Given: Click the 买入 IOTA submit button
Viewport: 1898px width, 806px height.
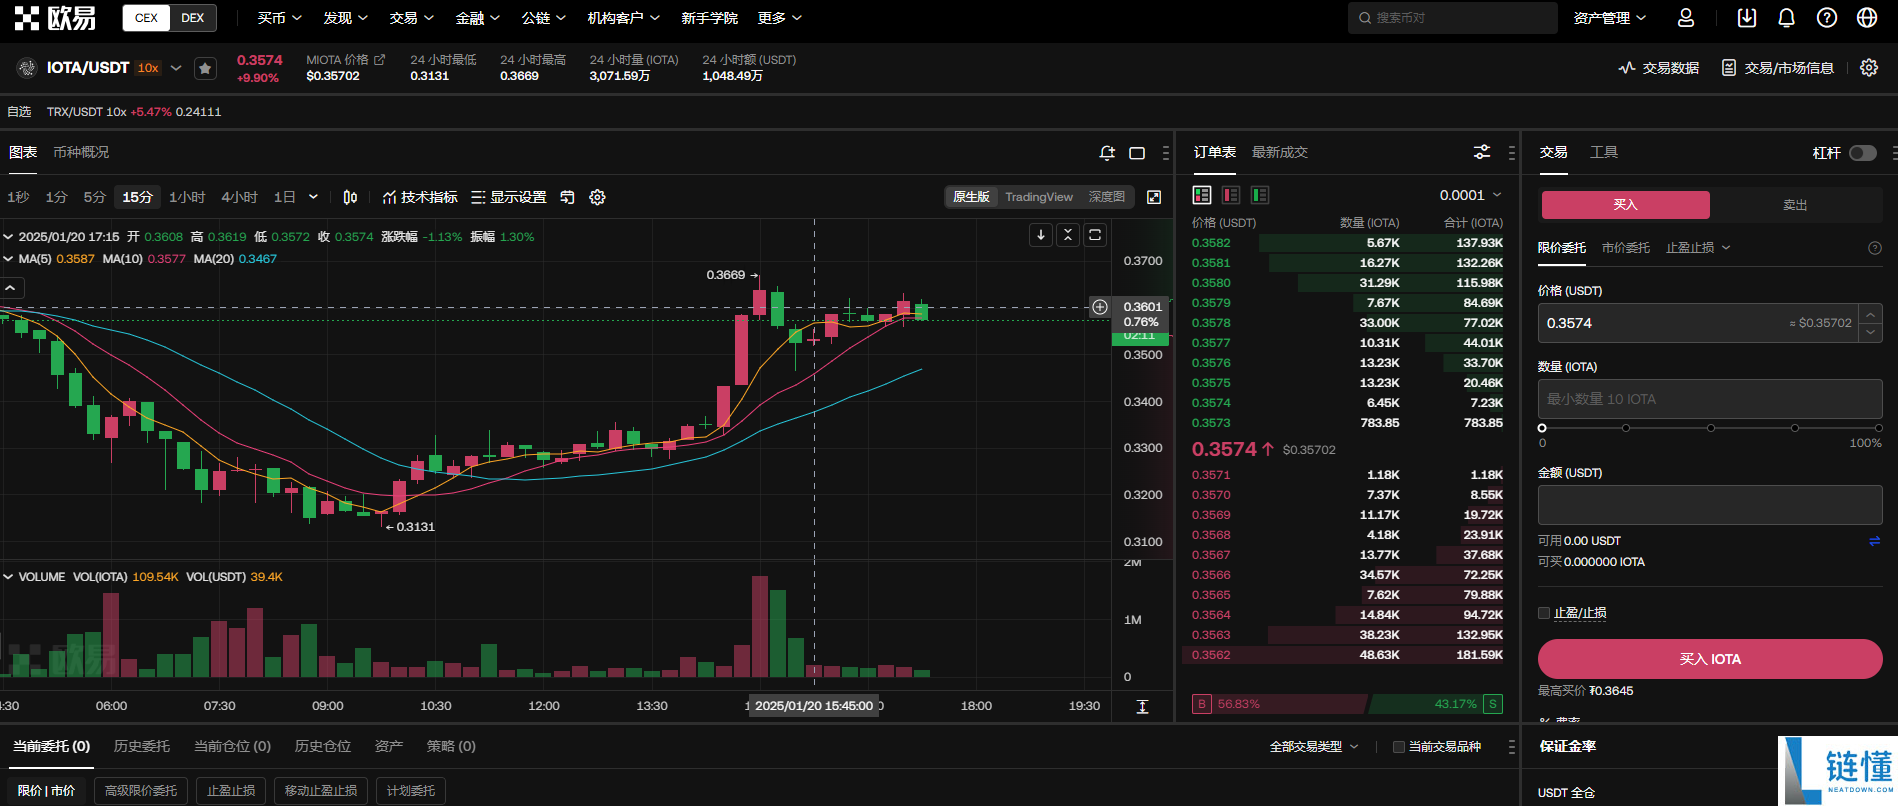Looking at the screenshot, I should [1710, 659].
